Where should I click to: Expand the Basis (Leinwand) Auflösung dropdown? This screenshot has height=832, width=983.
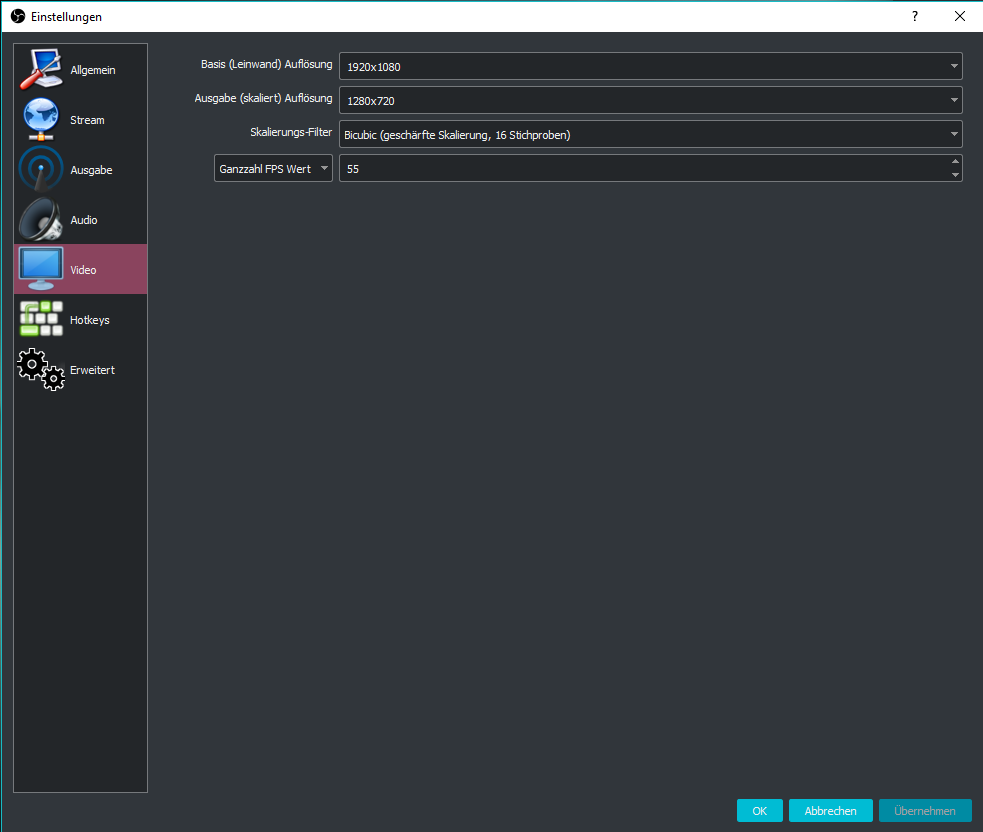[x=650, y=67]
